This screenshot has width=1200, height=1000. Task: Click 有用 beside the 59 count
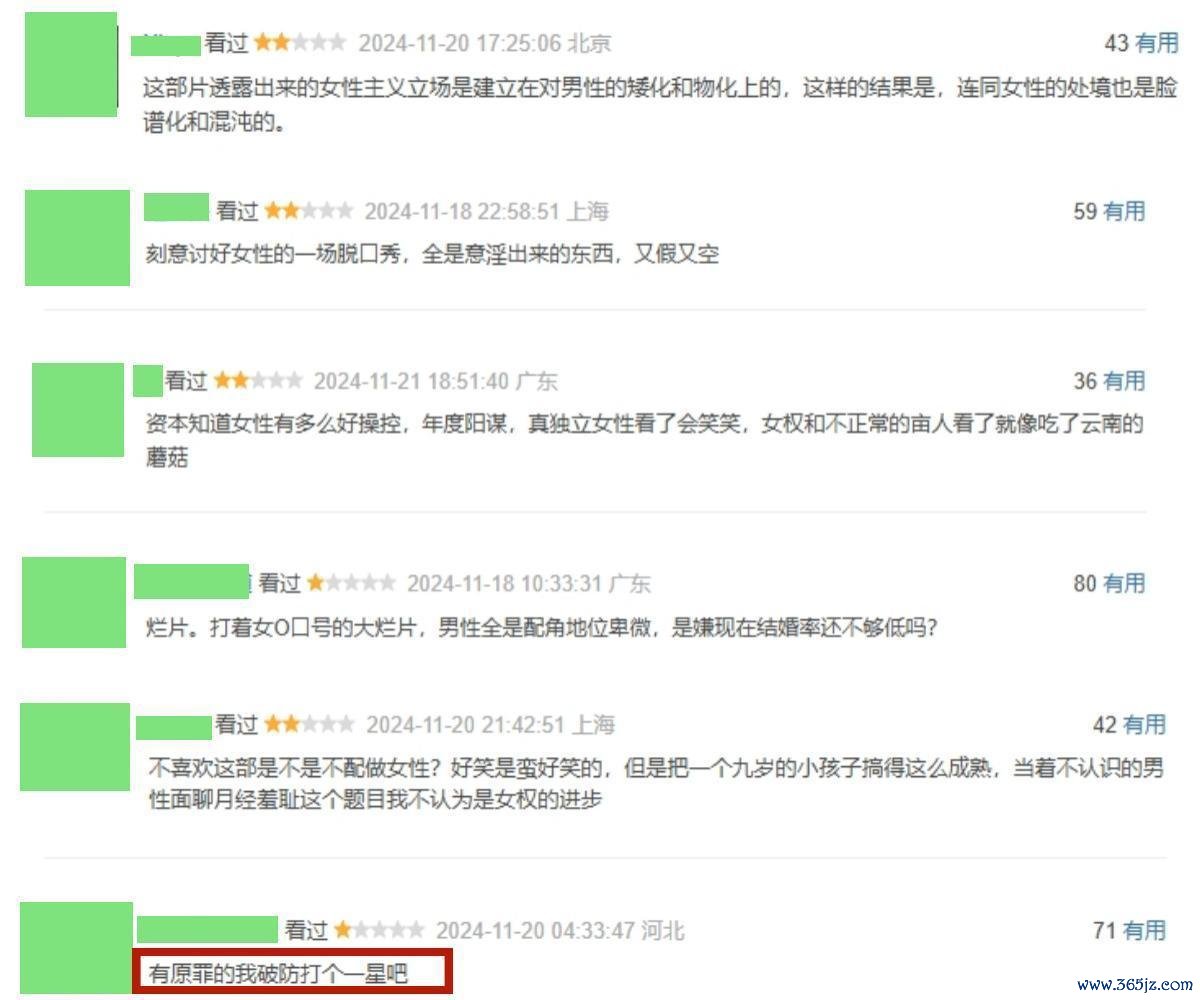pos(1124,211)
